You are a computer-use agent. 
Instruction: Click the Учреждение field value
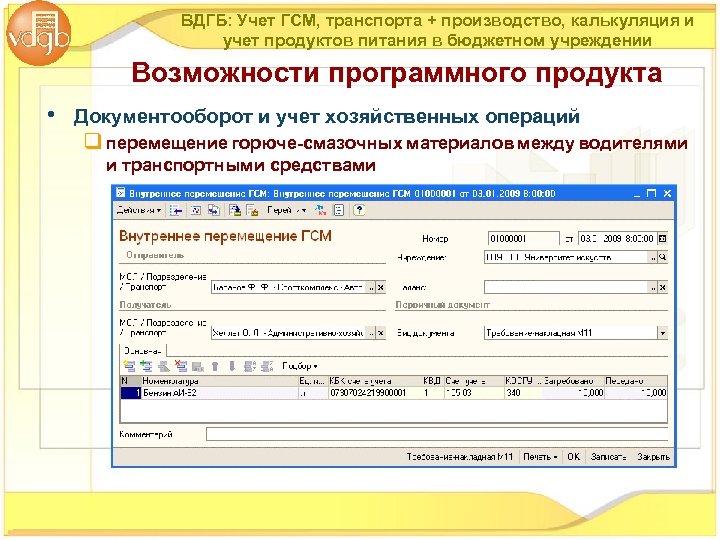click(x=566, y=258)
